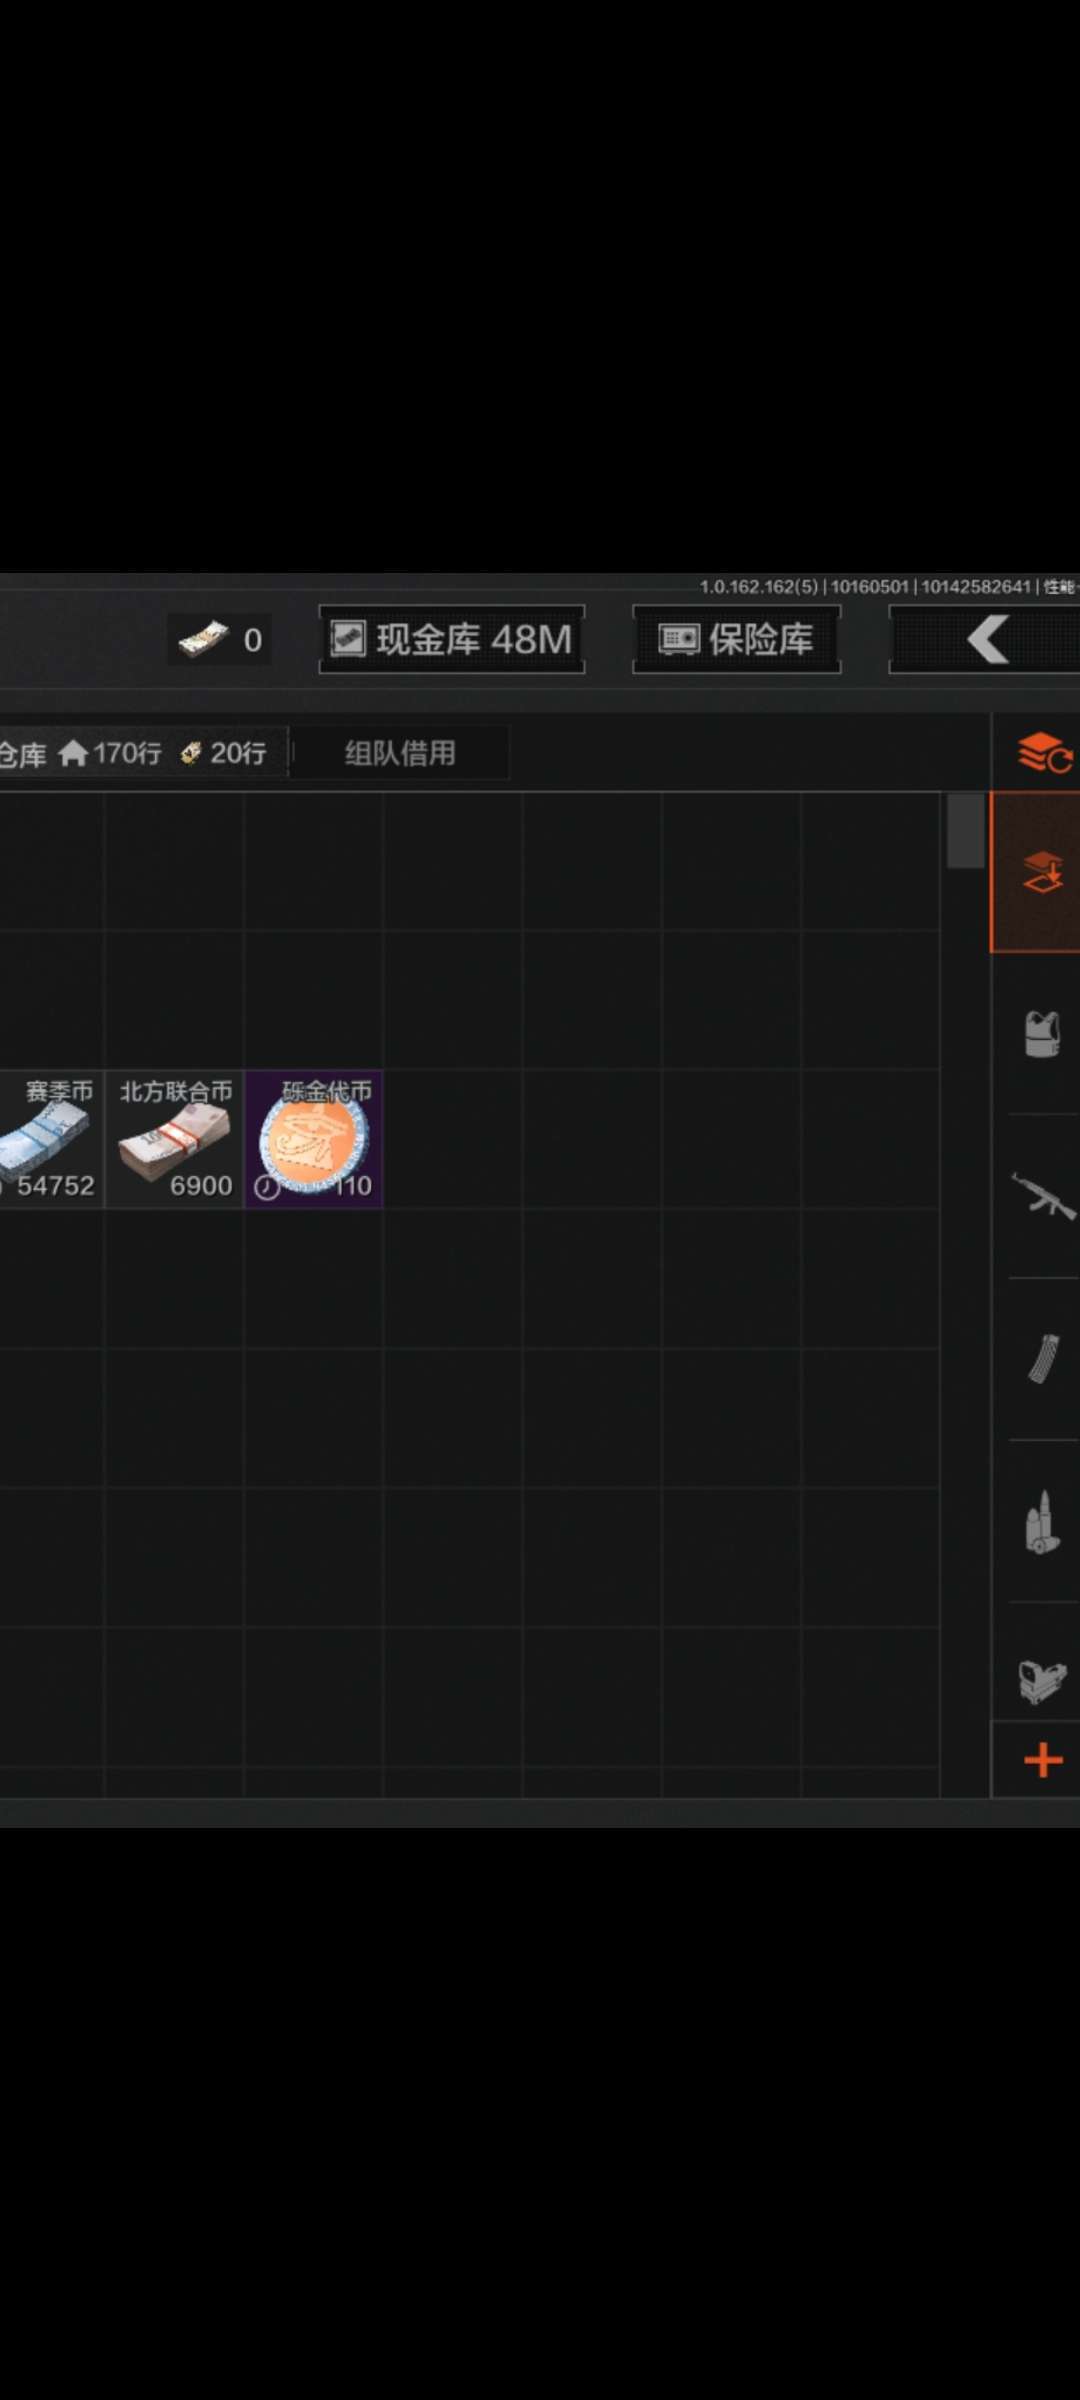Click the inventory vertical scrollbar thumb
The width and height of the screenshot is (1080, 2400).
965,831
